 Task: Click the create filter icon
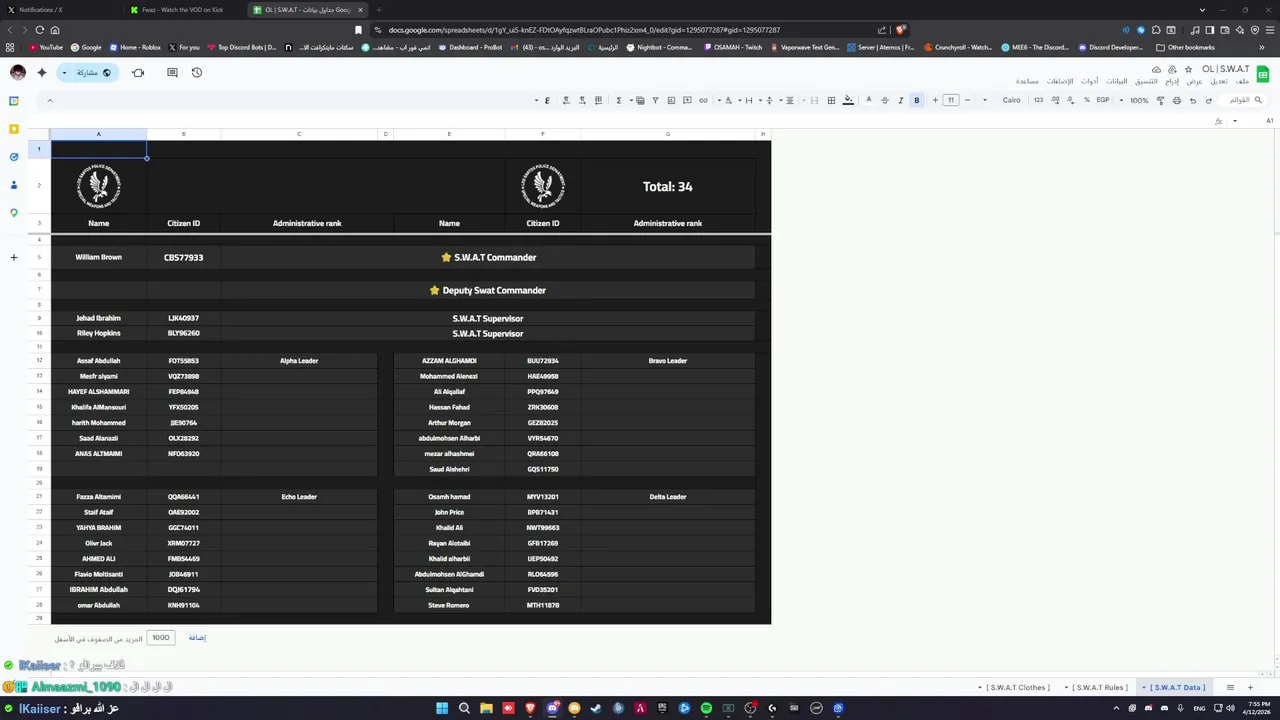656,100
